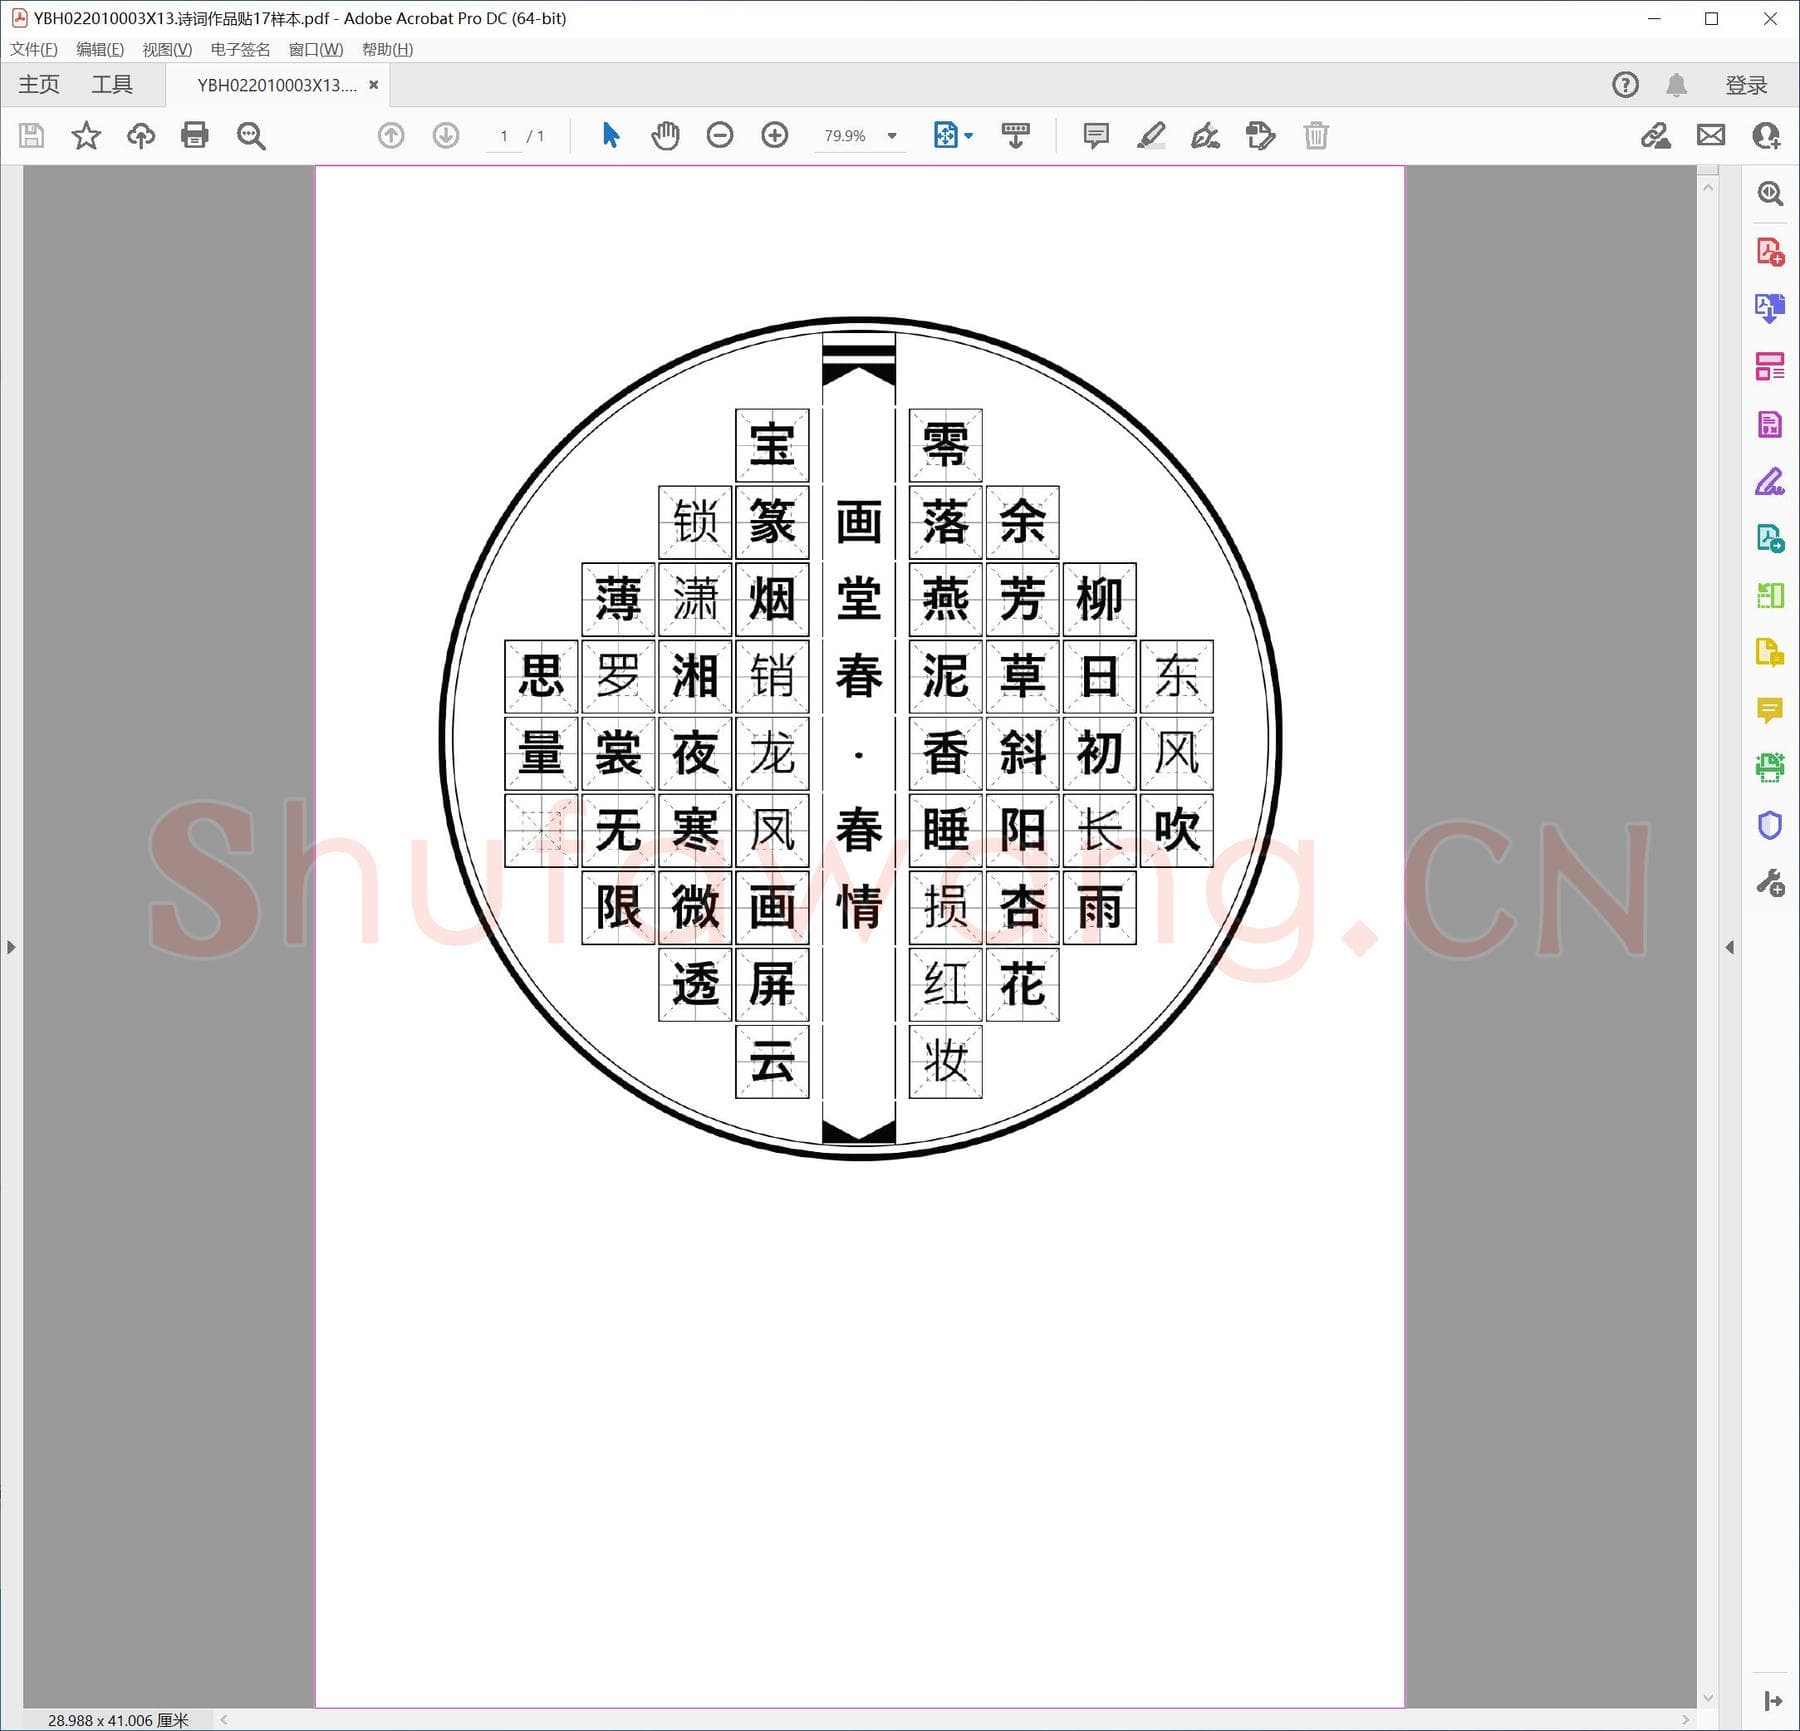Open the 编辑(E) menu
The width and height of the screenshot is (1800, 1731).
coord(100,49)
